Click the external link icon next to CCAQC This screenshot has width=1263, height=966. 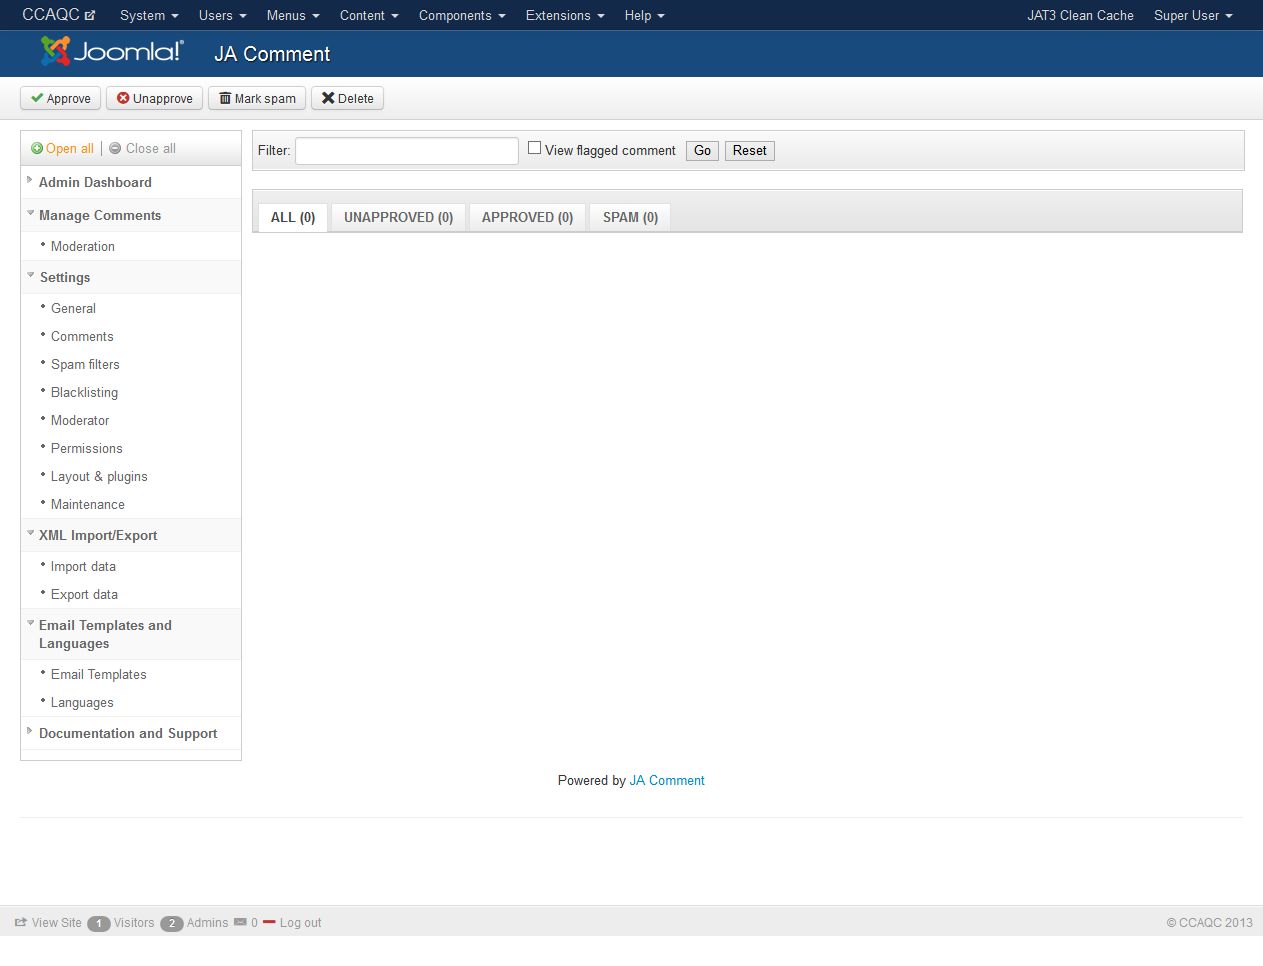click(90, 15)
